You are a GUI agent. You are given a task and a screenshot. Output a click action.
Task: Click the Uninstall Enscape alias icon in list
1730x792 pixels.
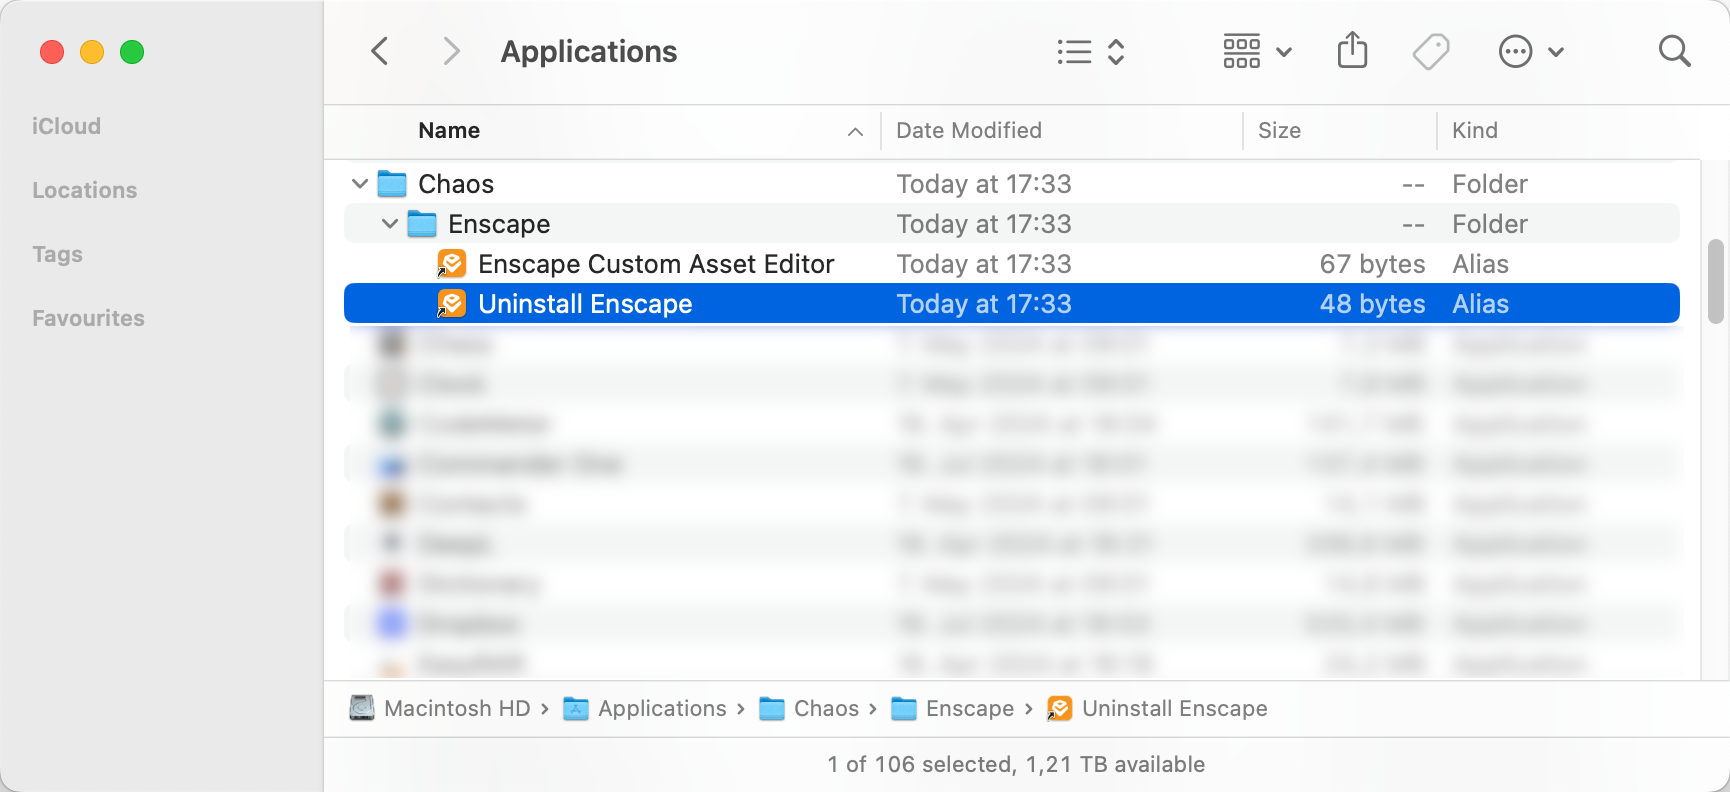[451, 304]
